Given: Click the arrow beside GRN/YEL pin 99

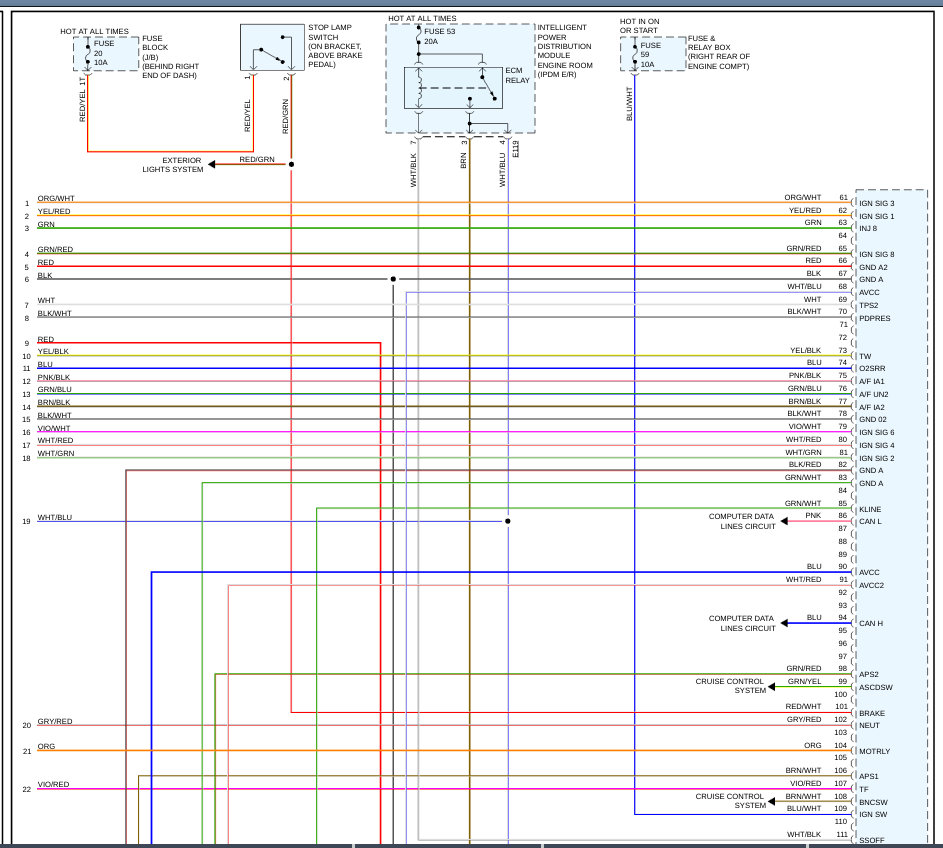Looking at the screenshot, I should tap(776, 686).
